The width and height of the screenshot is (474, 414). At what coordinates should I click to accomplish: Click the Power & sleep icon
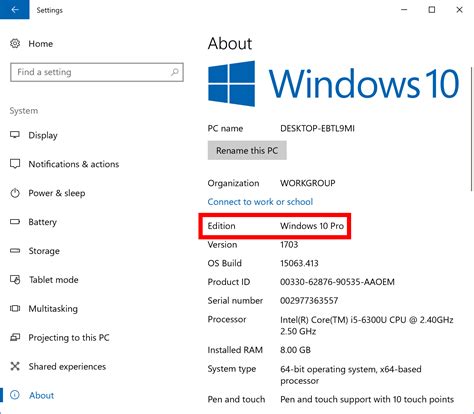click(15, 193)
